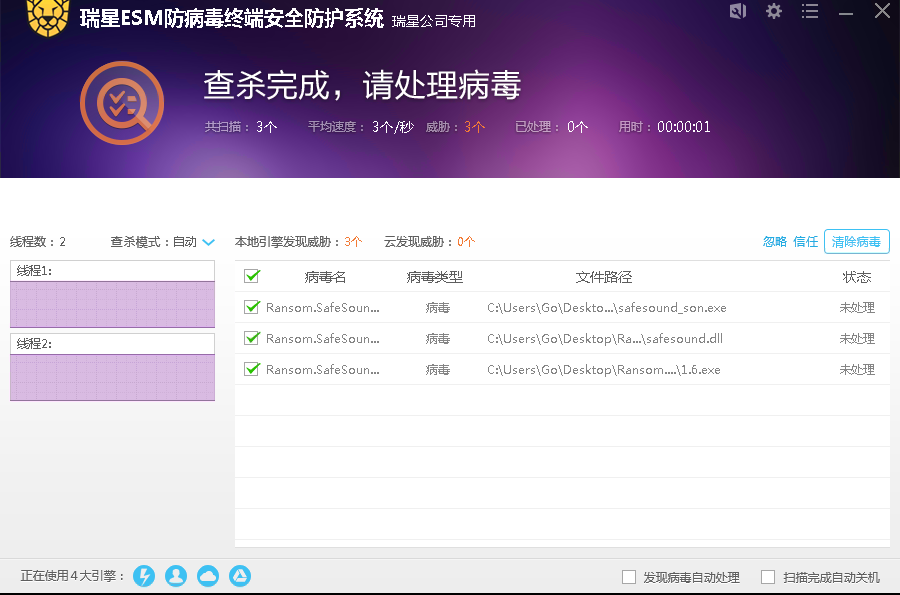The image size is (900, 595).
Task: Select the safesound_son.exe file path
Action: [x=607, y=308]
